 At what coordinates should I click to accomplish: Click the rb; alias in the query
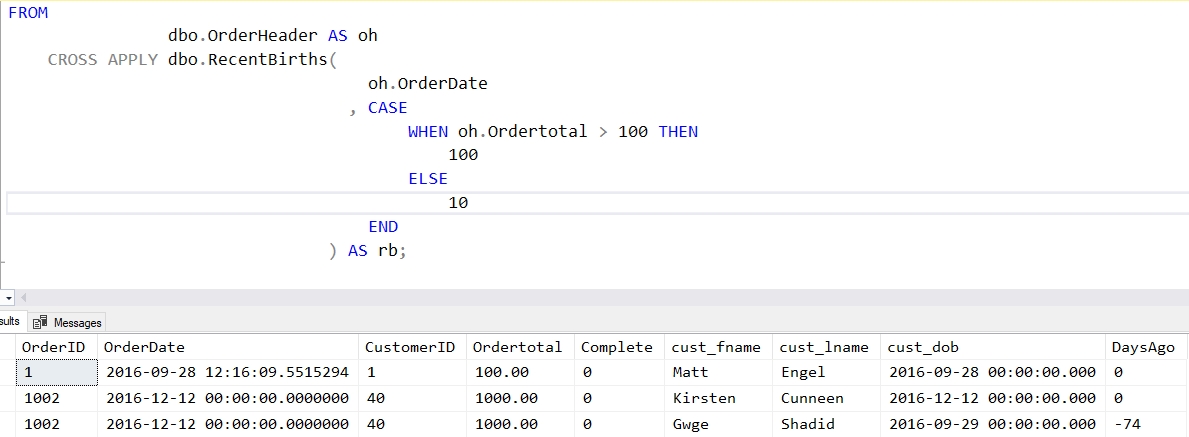click(x=393, y=250)
